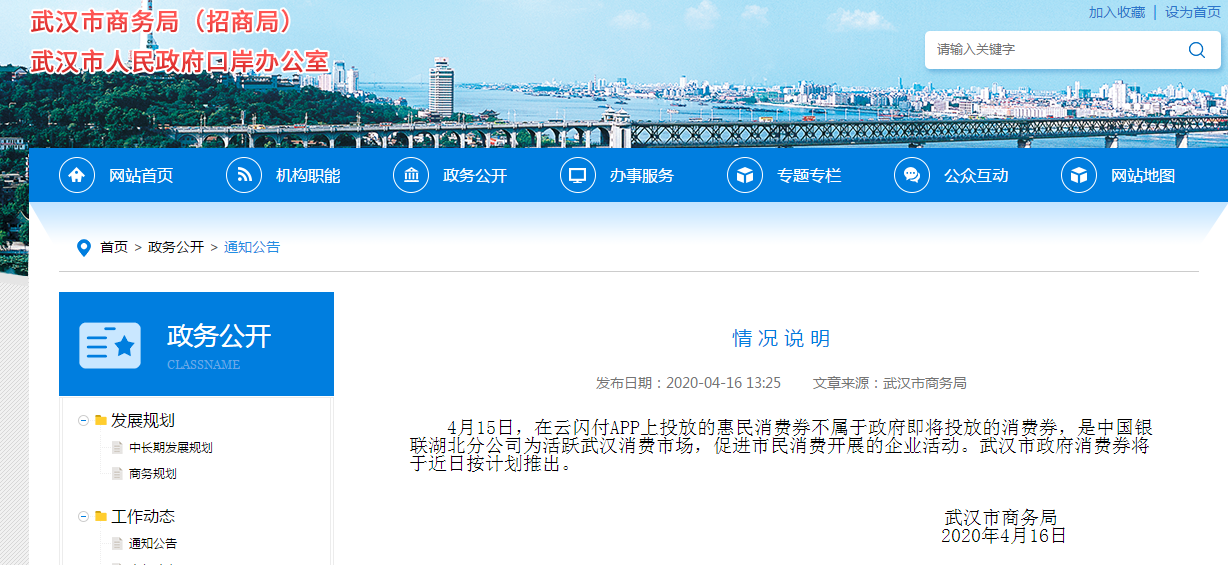Click the building icon beside 政务公开

click(411, 176)
